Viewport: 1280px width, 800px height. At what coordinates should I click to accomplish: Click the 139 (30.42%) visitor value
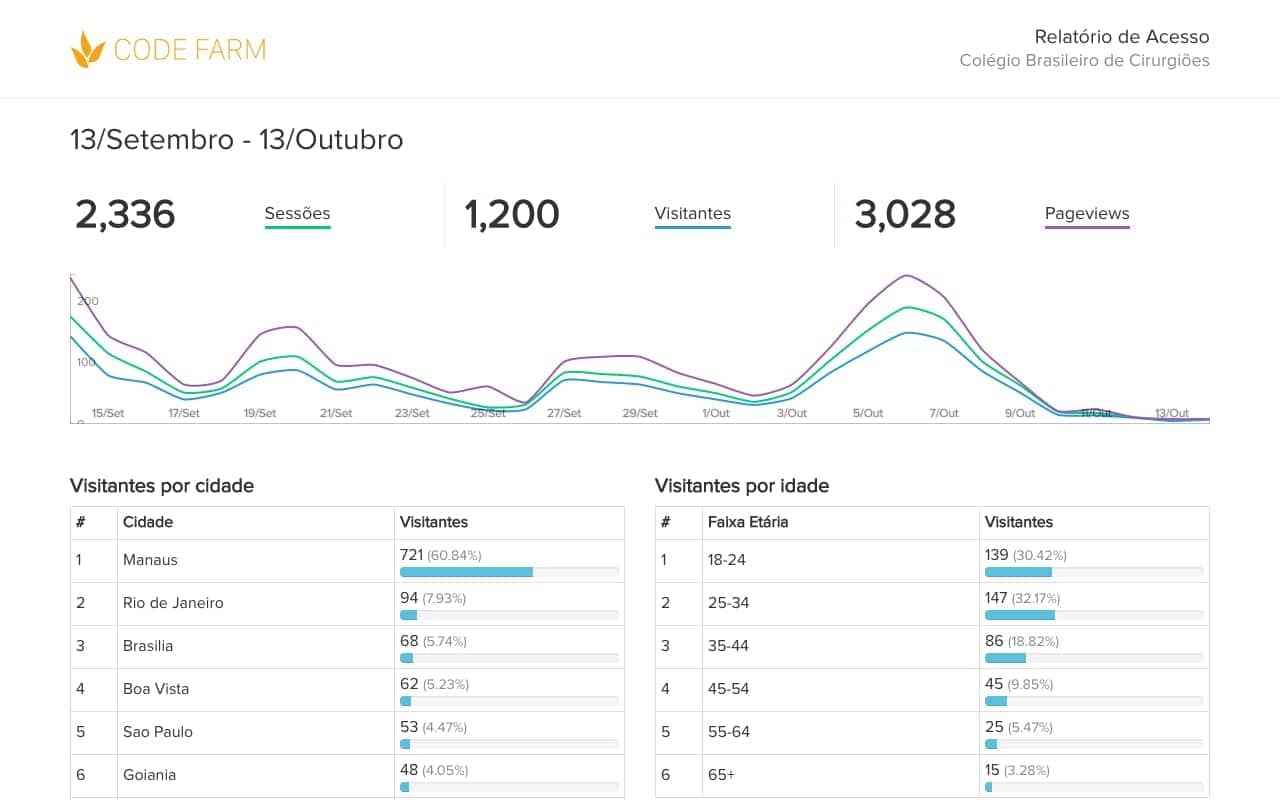[x=1026, y=554]
